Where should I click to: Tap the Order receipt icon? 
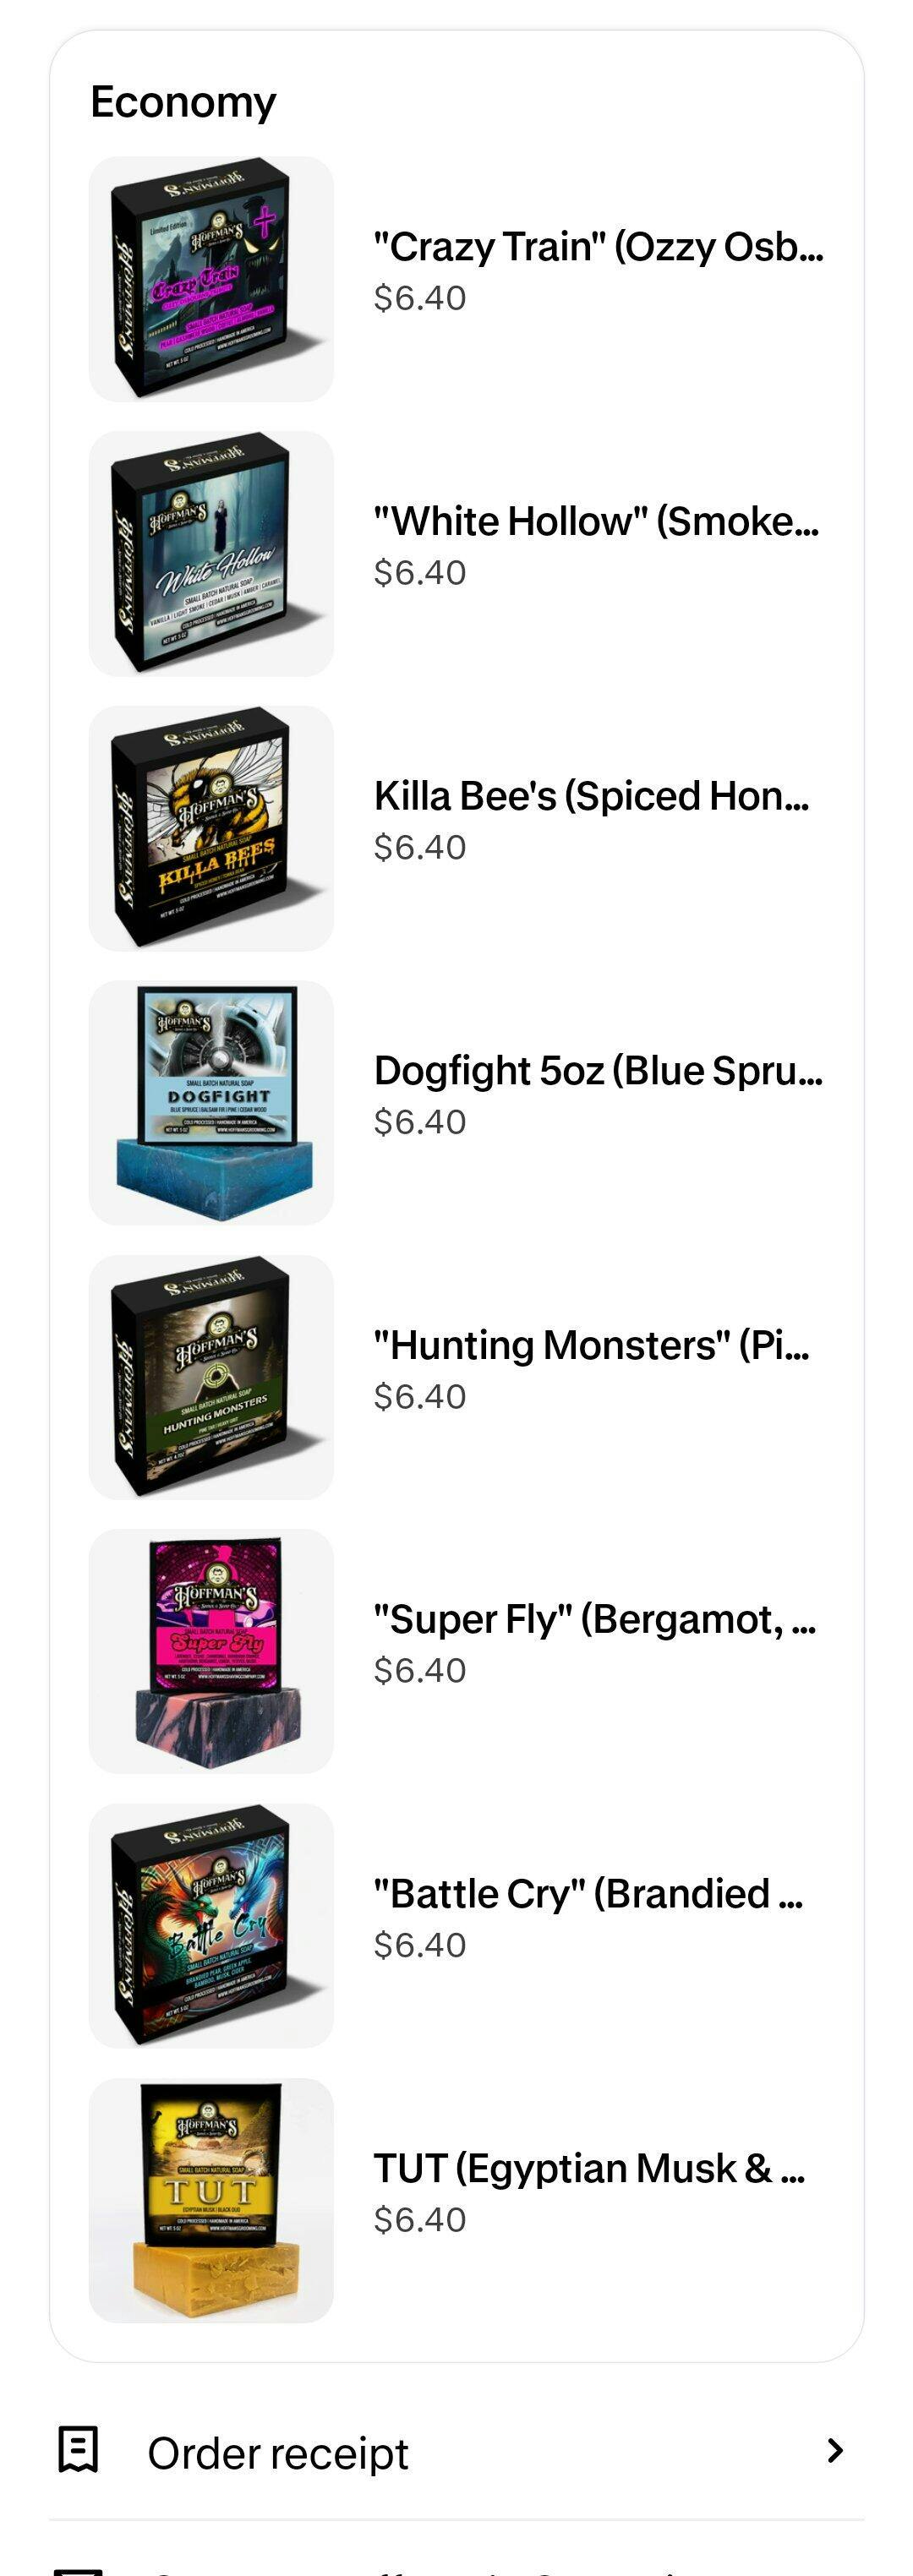(x=78, y=2449)
